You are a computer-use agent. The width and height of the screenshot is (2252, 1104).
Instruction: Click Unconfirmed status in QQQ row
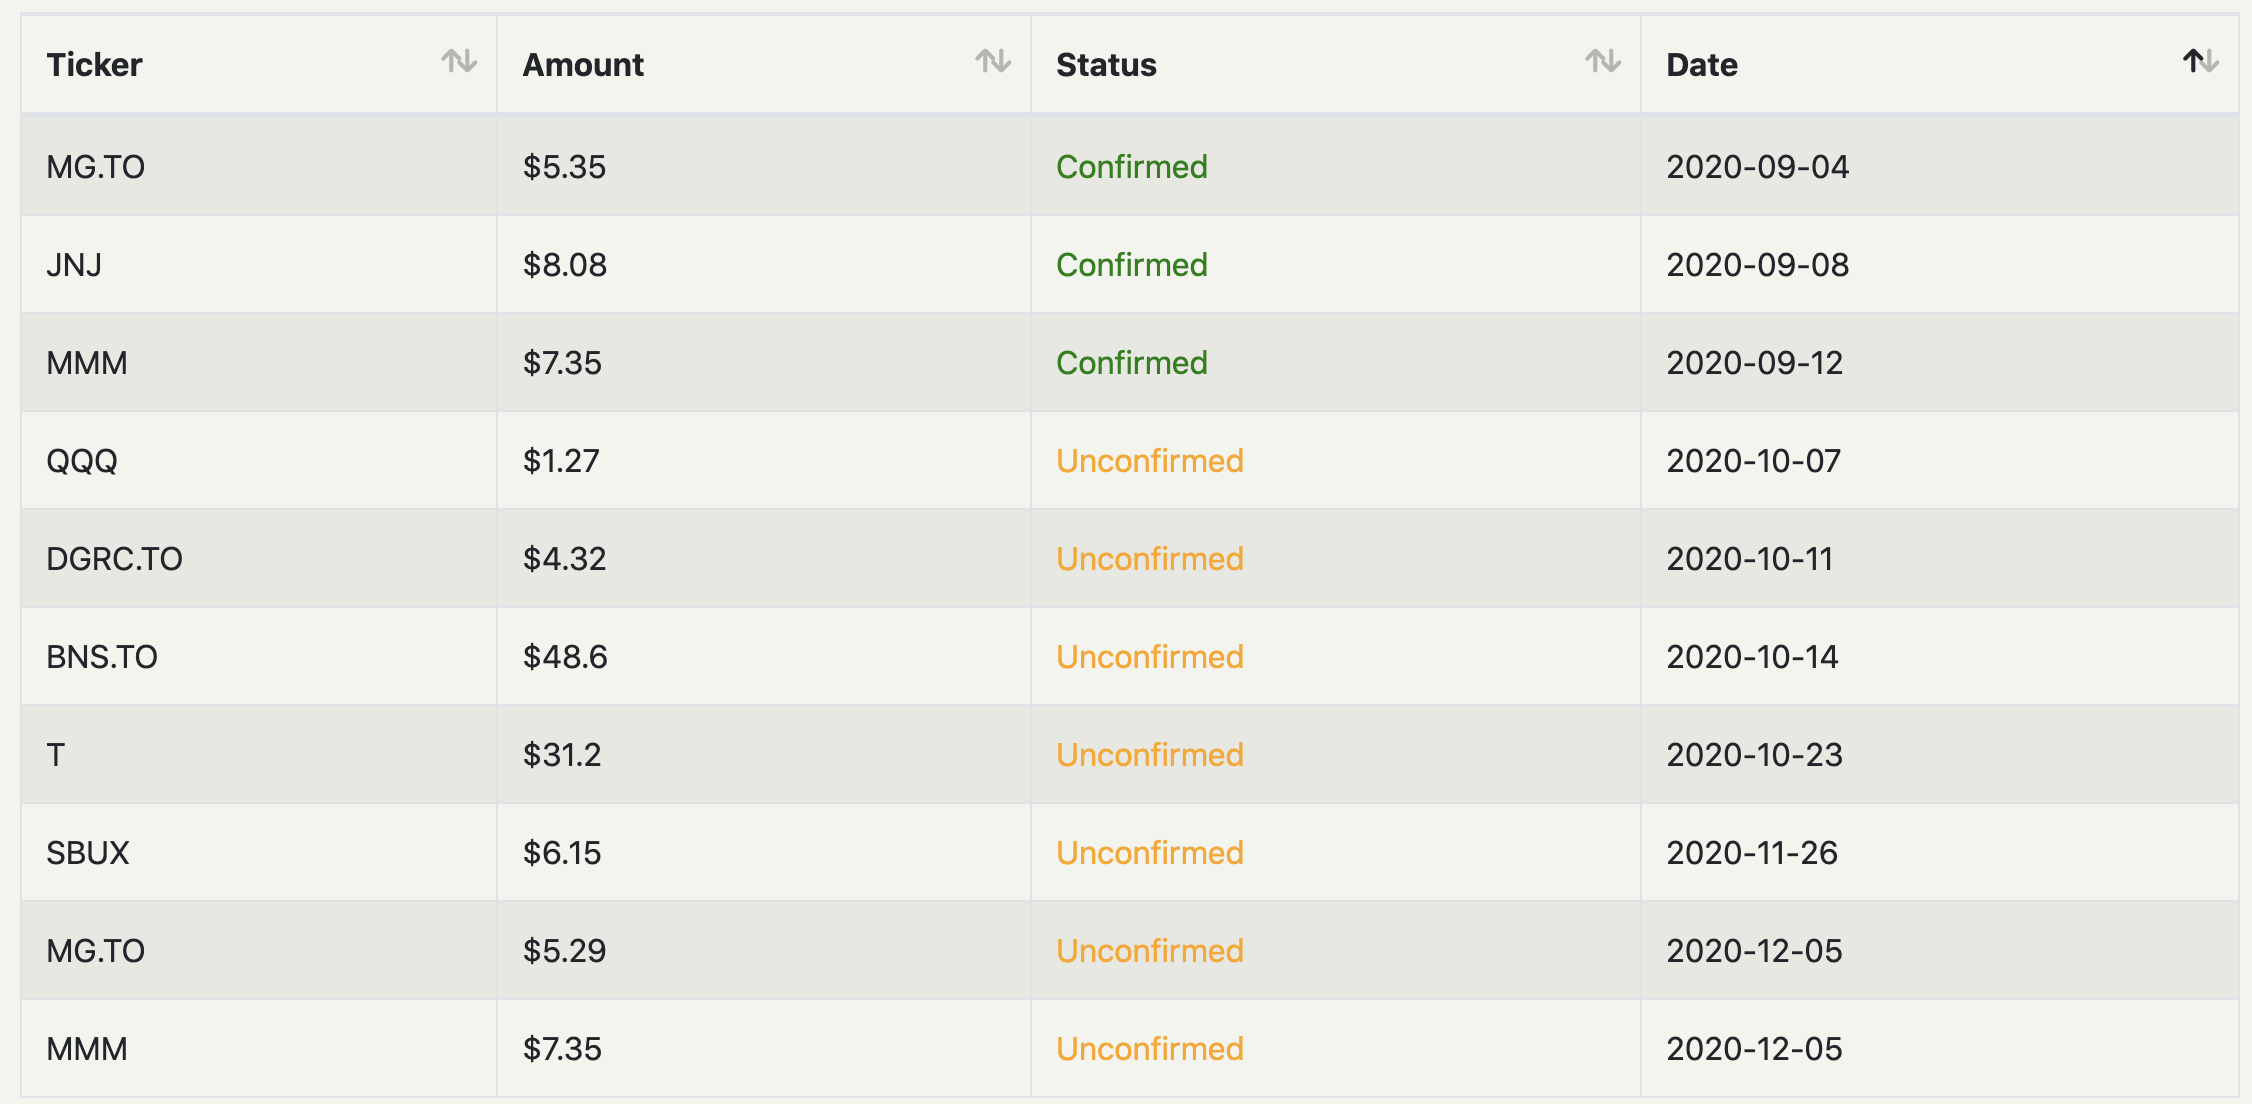1150,461
